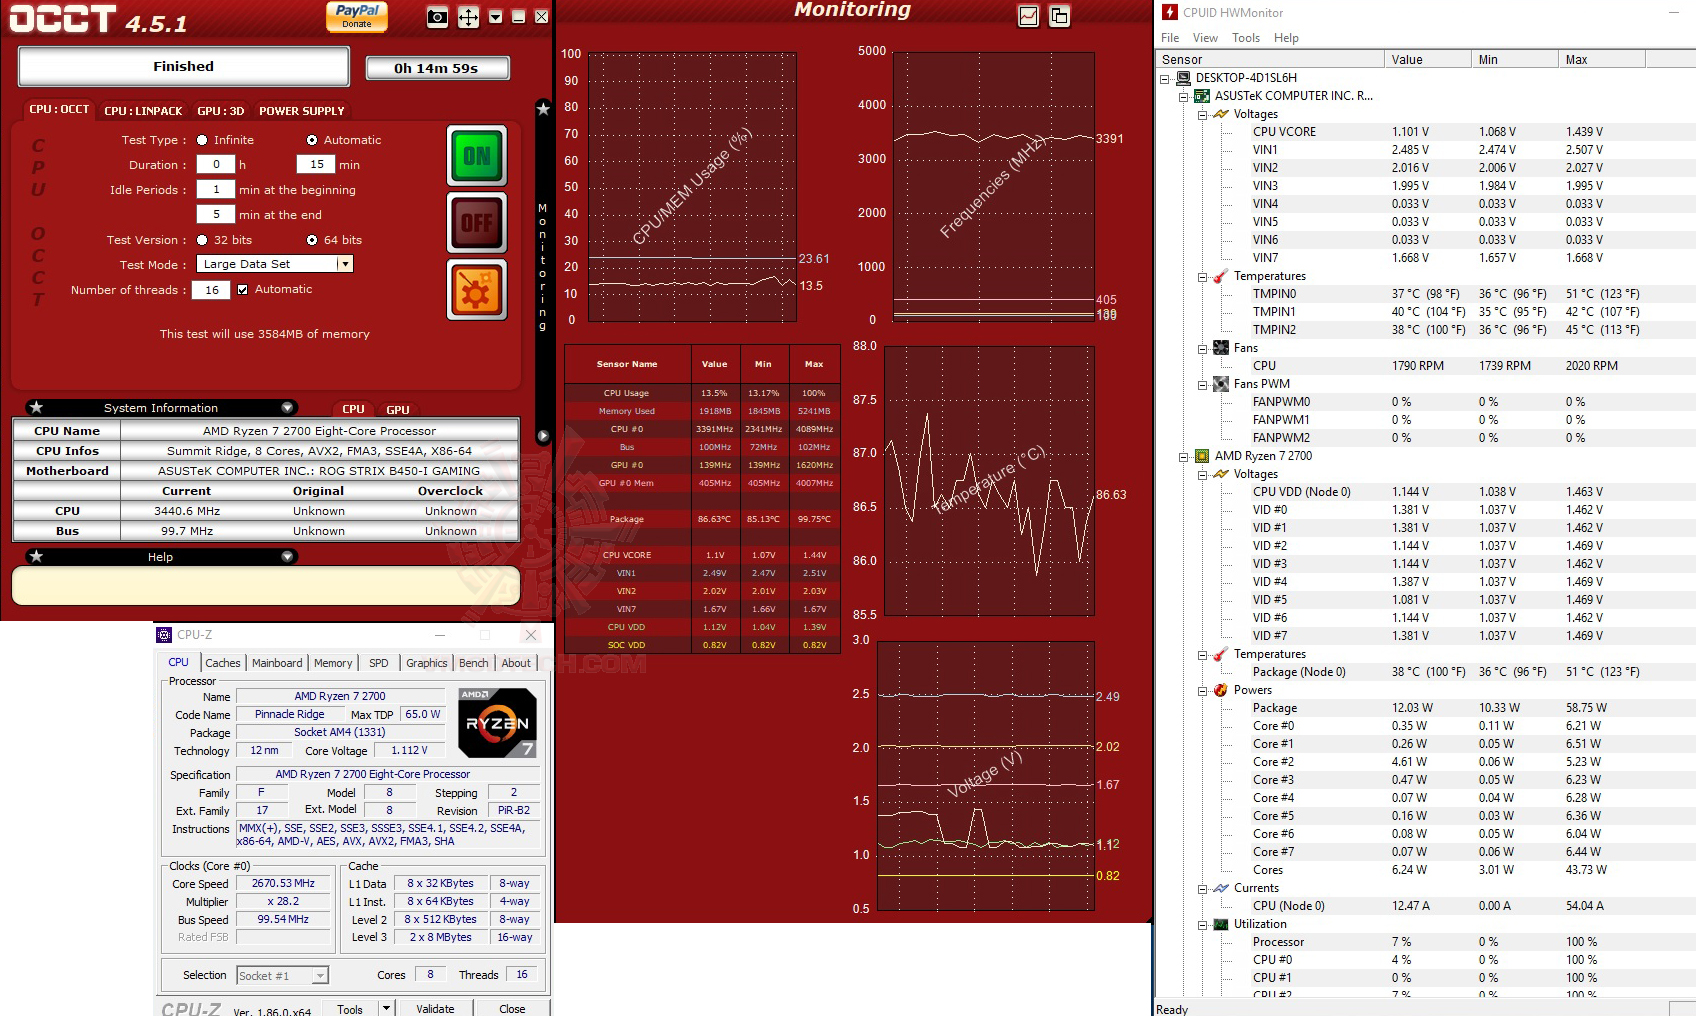1696x1016 pixels.
Task: Collapse the System Information section arrow
Action: [288, 407]
